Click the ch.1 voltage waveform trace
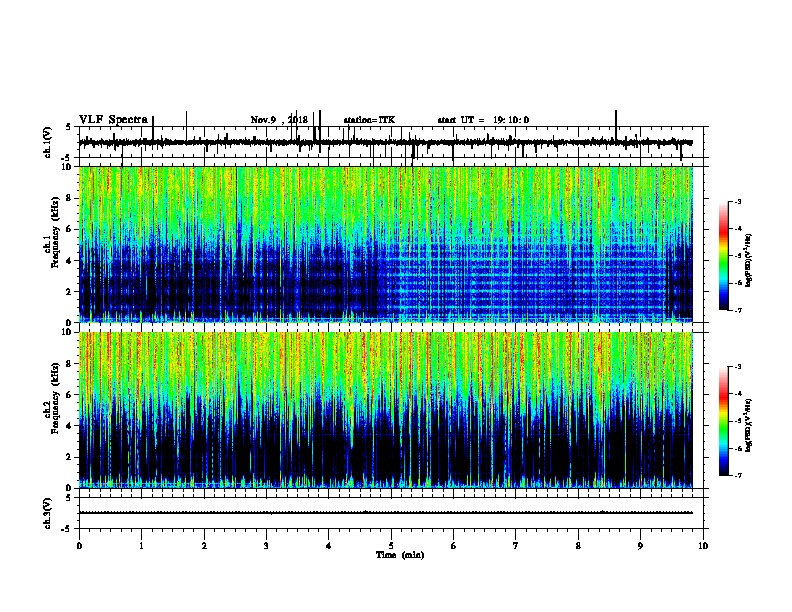 coord(385,142)
